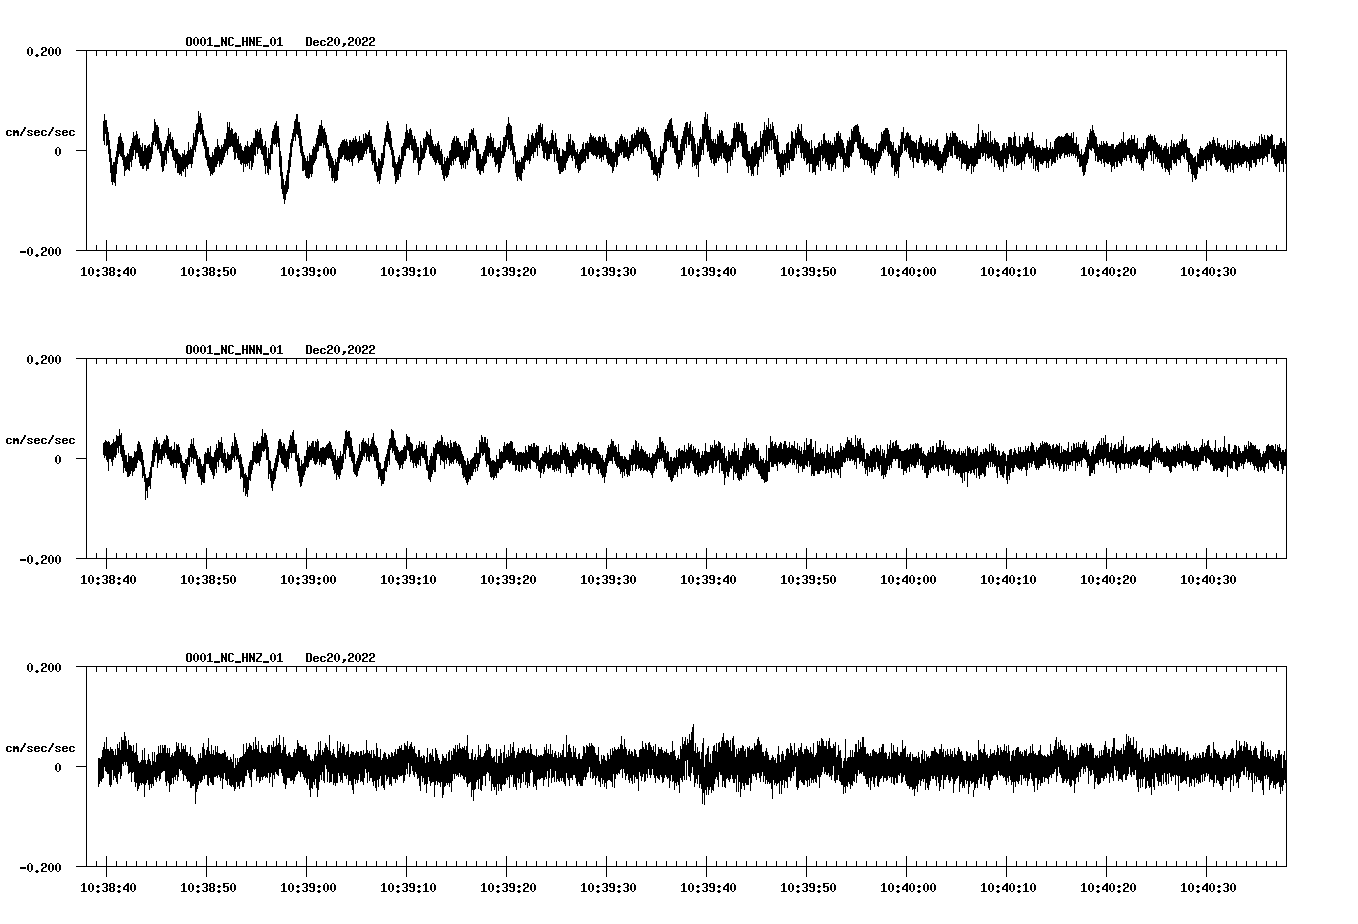Click the 10:39:20 time label under HNE plot

(507, 271)
